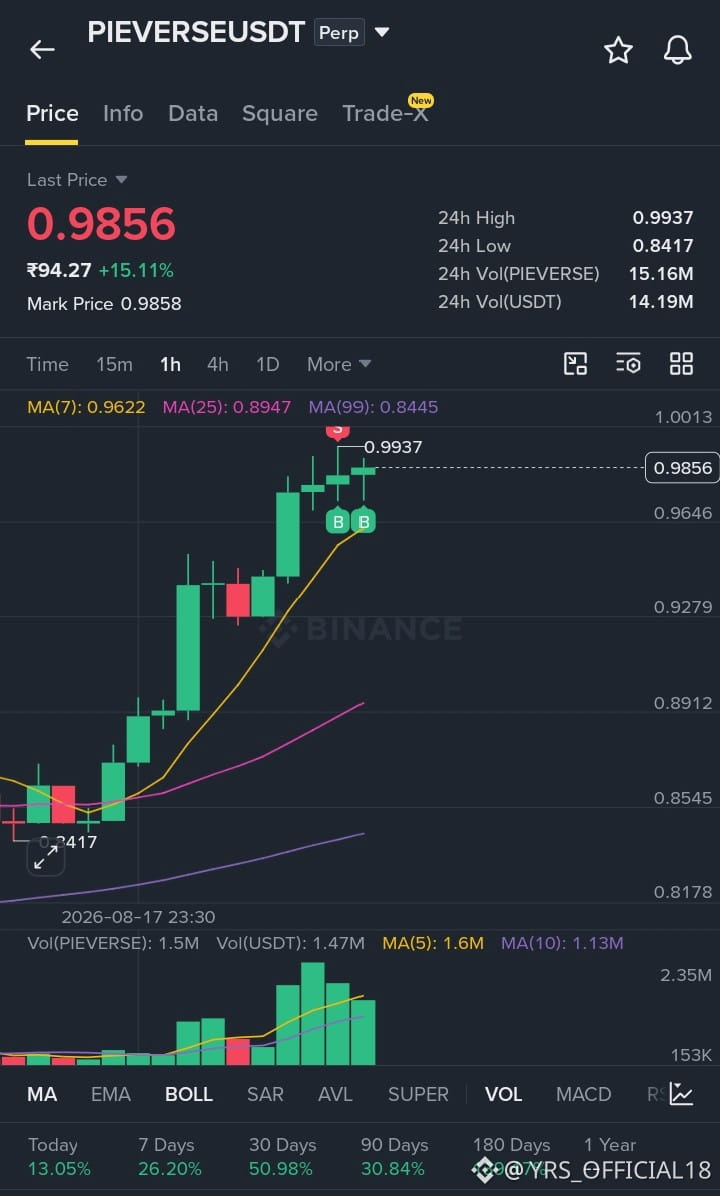Viewport: 720px width, 1196px height.
Task: Tap the Mark Price 0.9858 text
Action: point(104,304)
